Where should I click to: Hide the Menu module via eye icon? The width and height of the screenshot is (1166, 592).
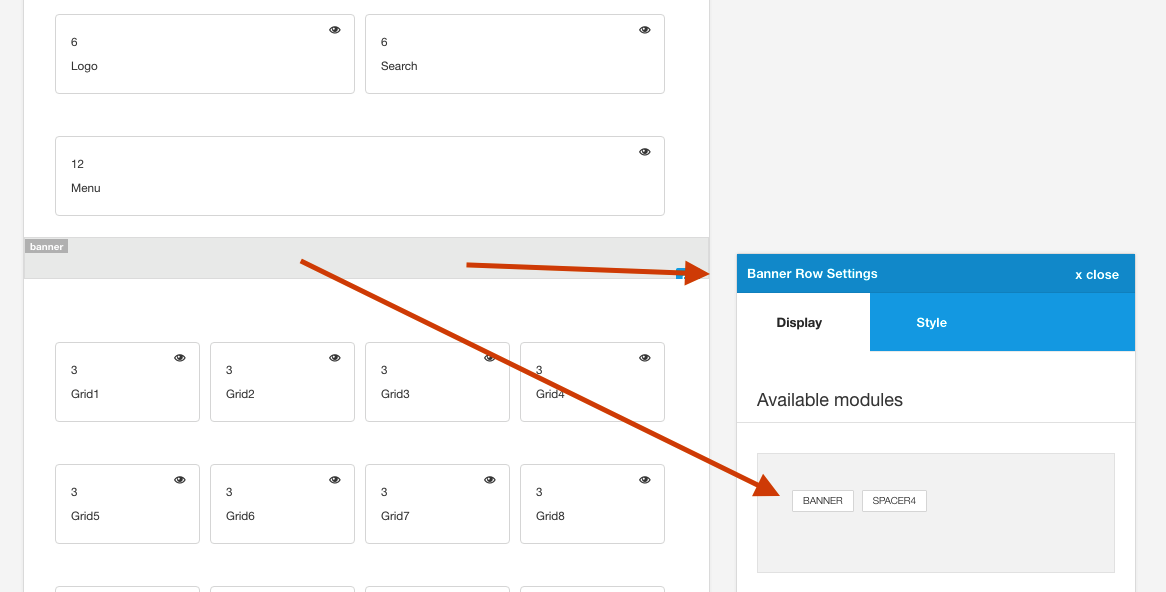(x=645, y=152)
